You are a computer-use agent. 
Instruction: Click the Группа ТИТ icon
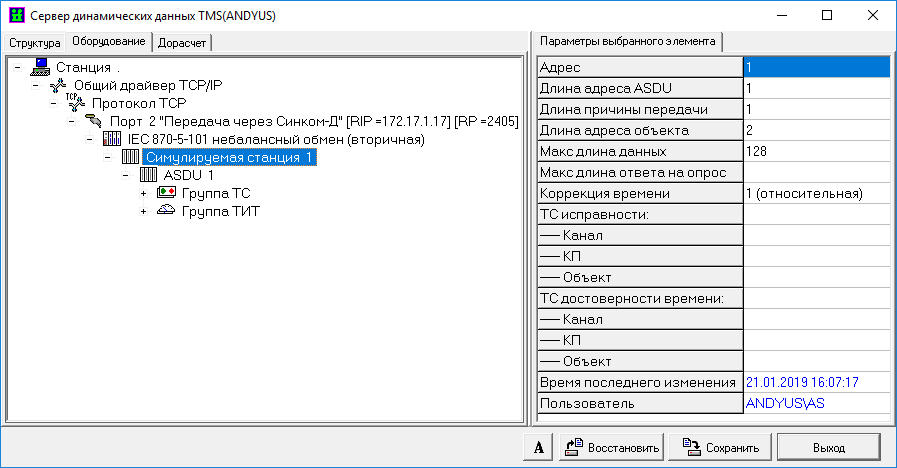coord(166,211)
